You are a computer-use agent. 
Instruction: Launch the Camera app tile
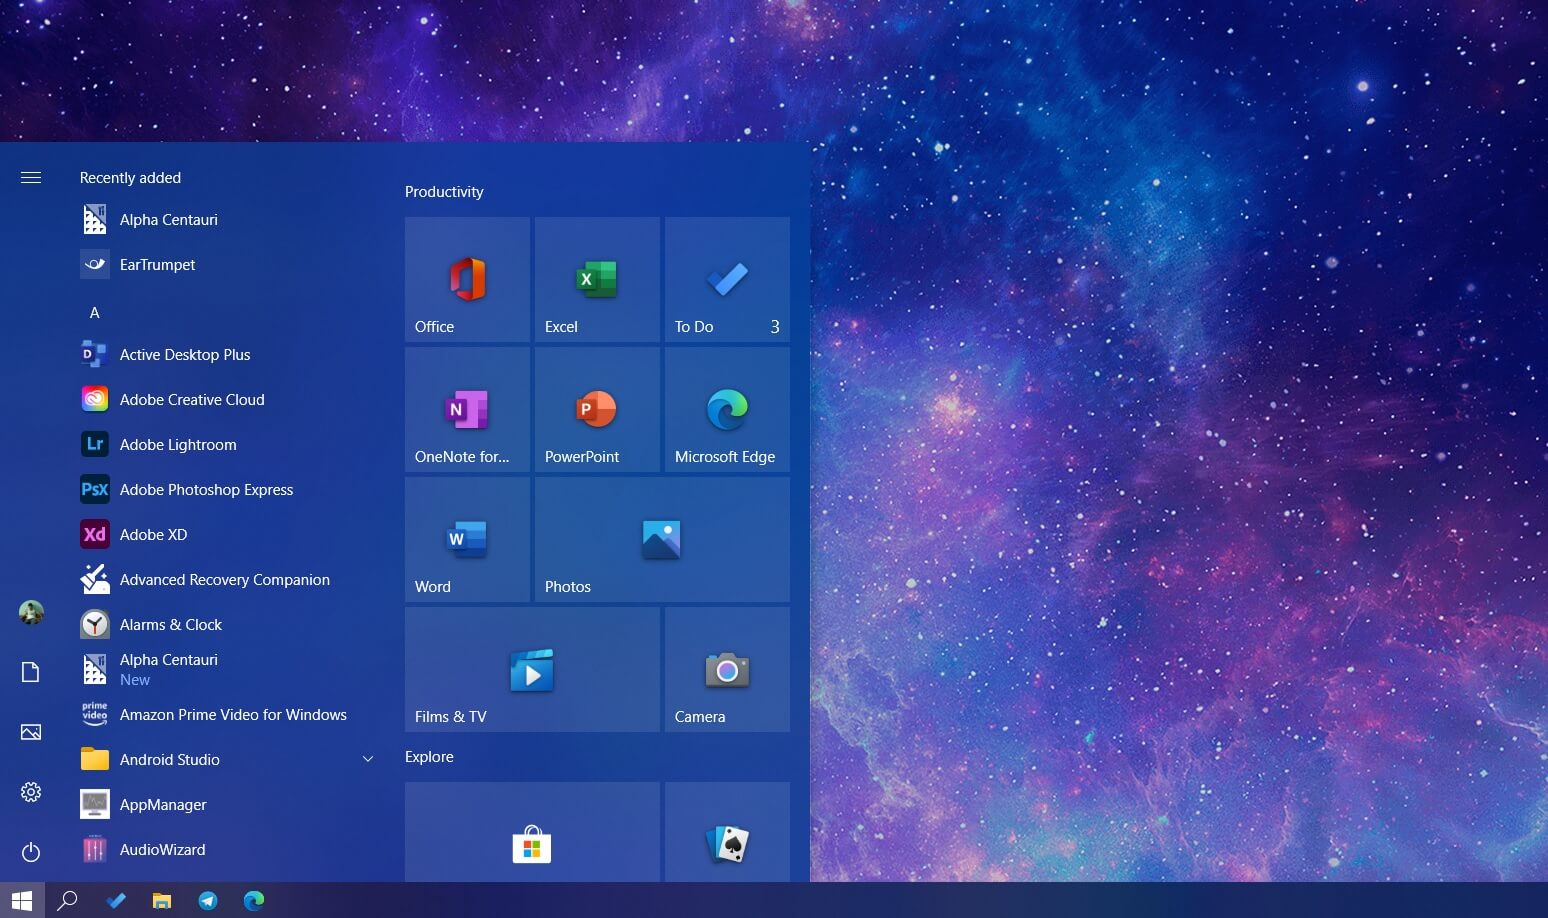[x=727, y=669]
